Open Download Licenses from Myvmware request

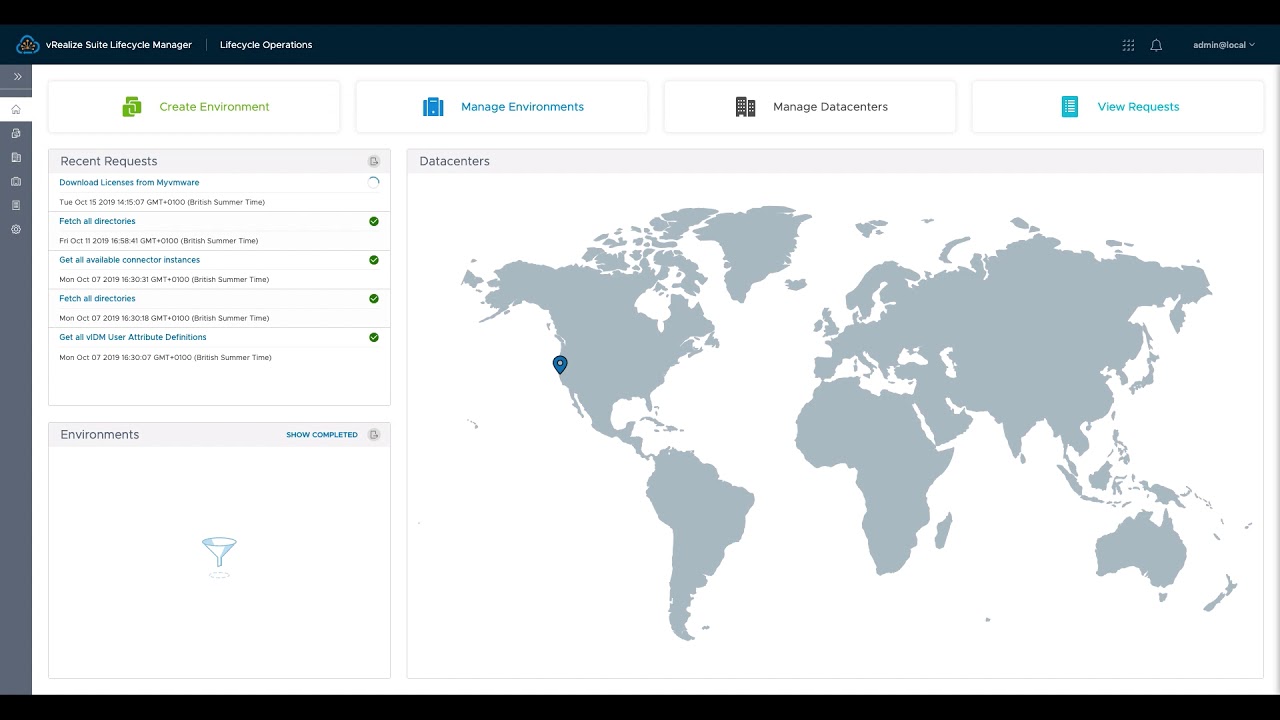point(129,183)
